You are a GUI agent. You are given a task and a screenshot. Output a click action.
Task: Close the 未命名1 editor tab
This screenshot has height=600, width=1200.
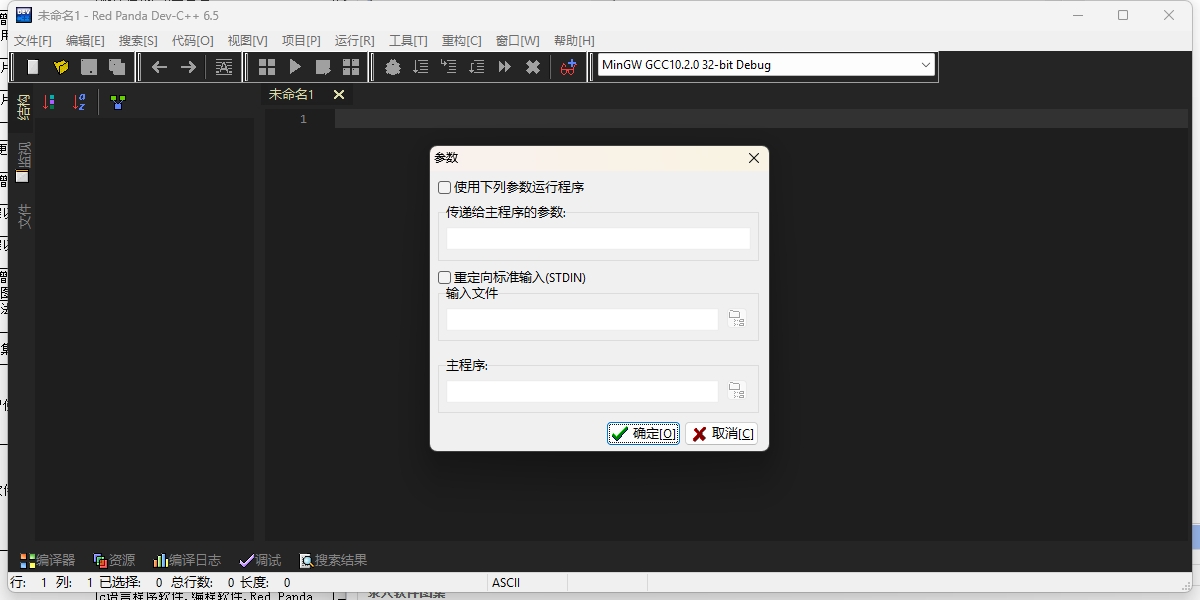click(x=339, y=95)
